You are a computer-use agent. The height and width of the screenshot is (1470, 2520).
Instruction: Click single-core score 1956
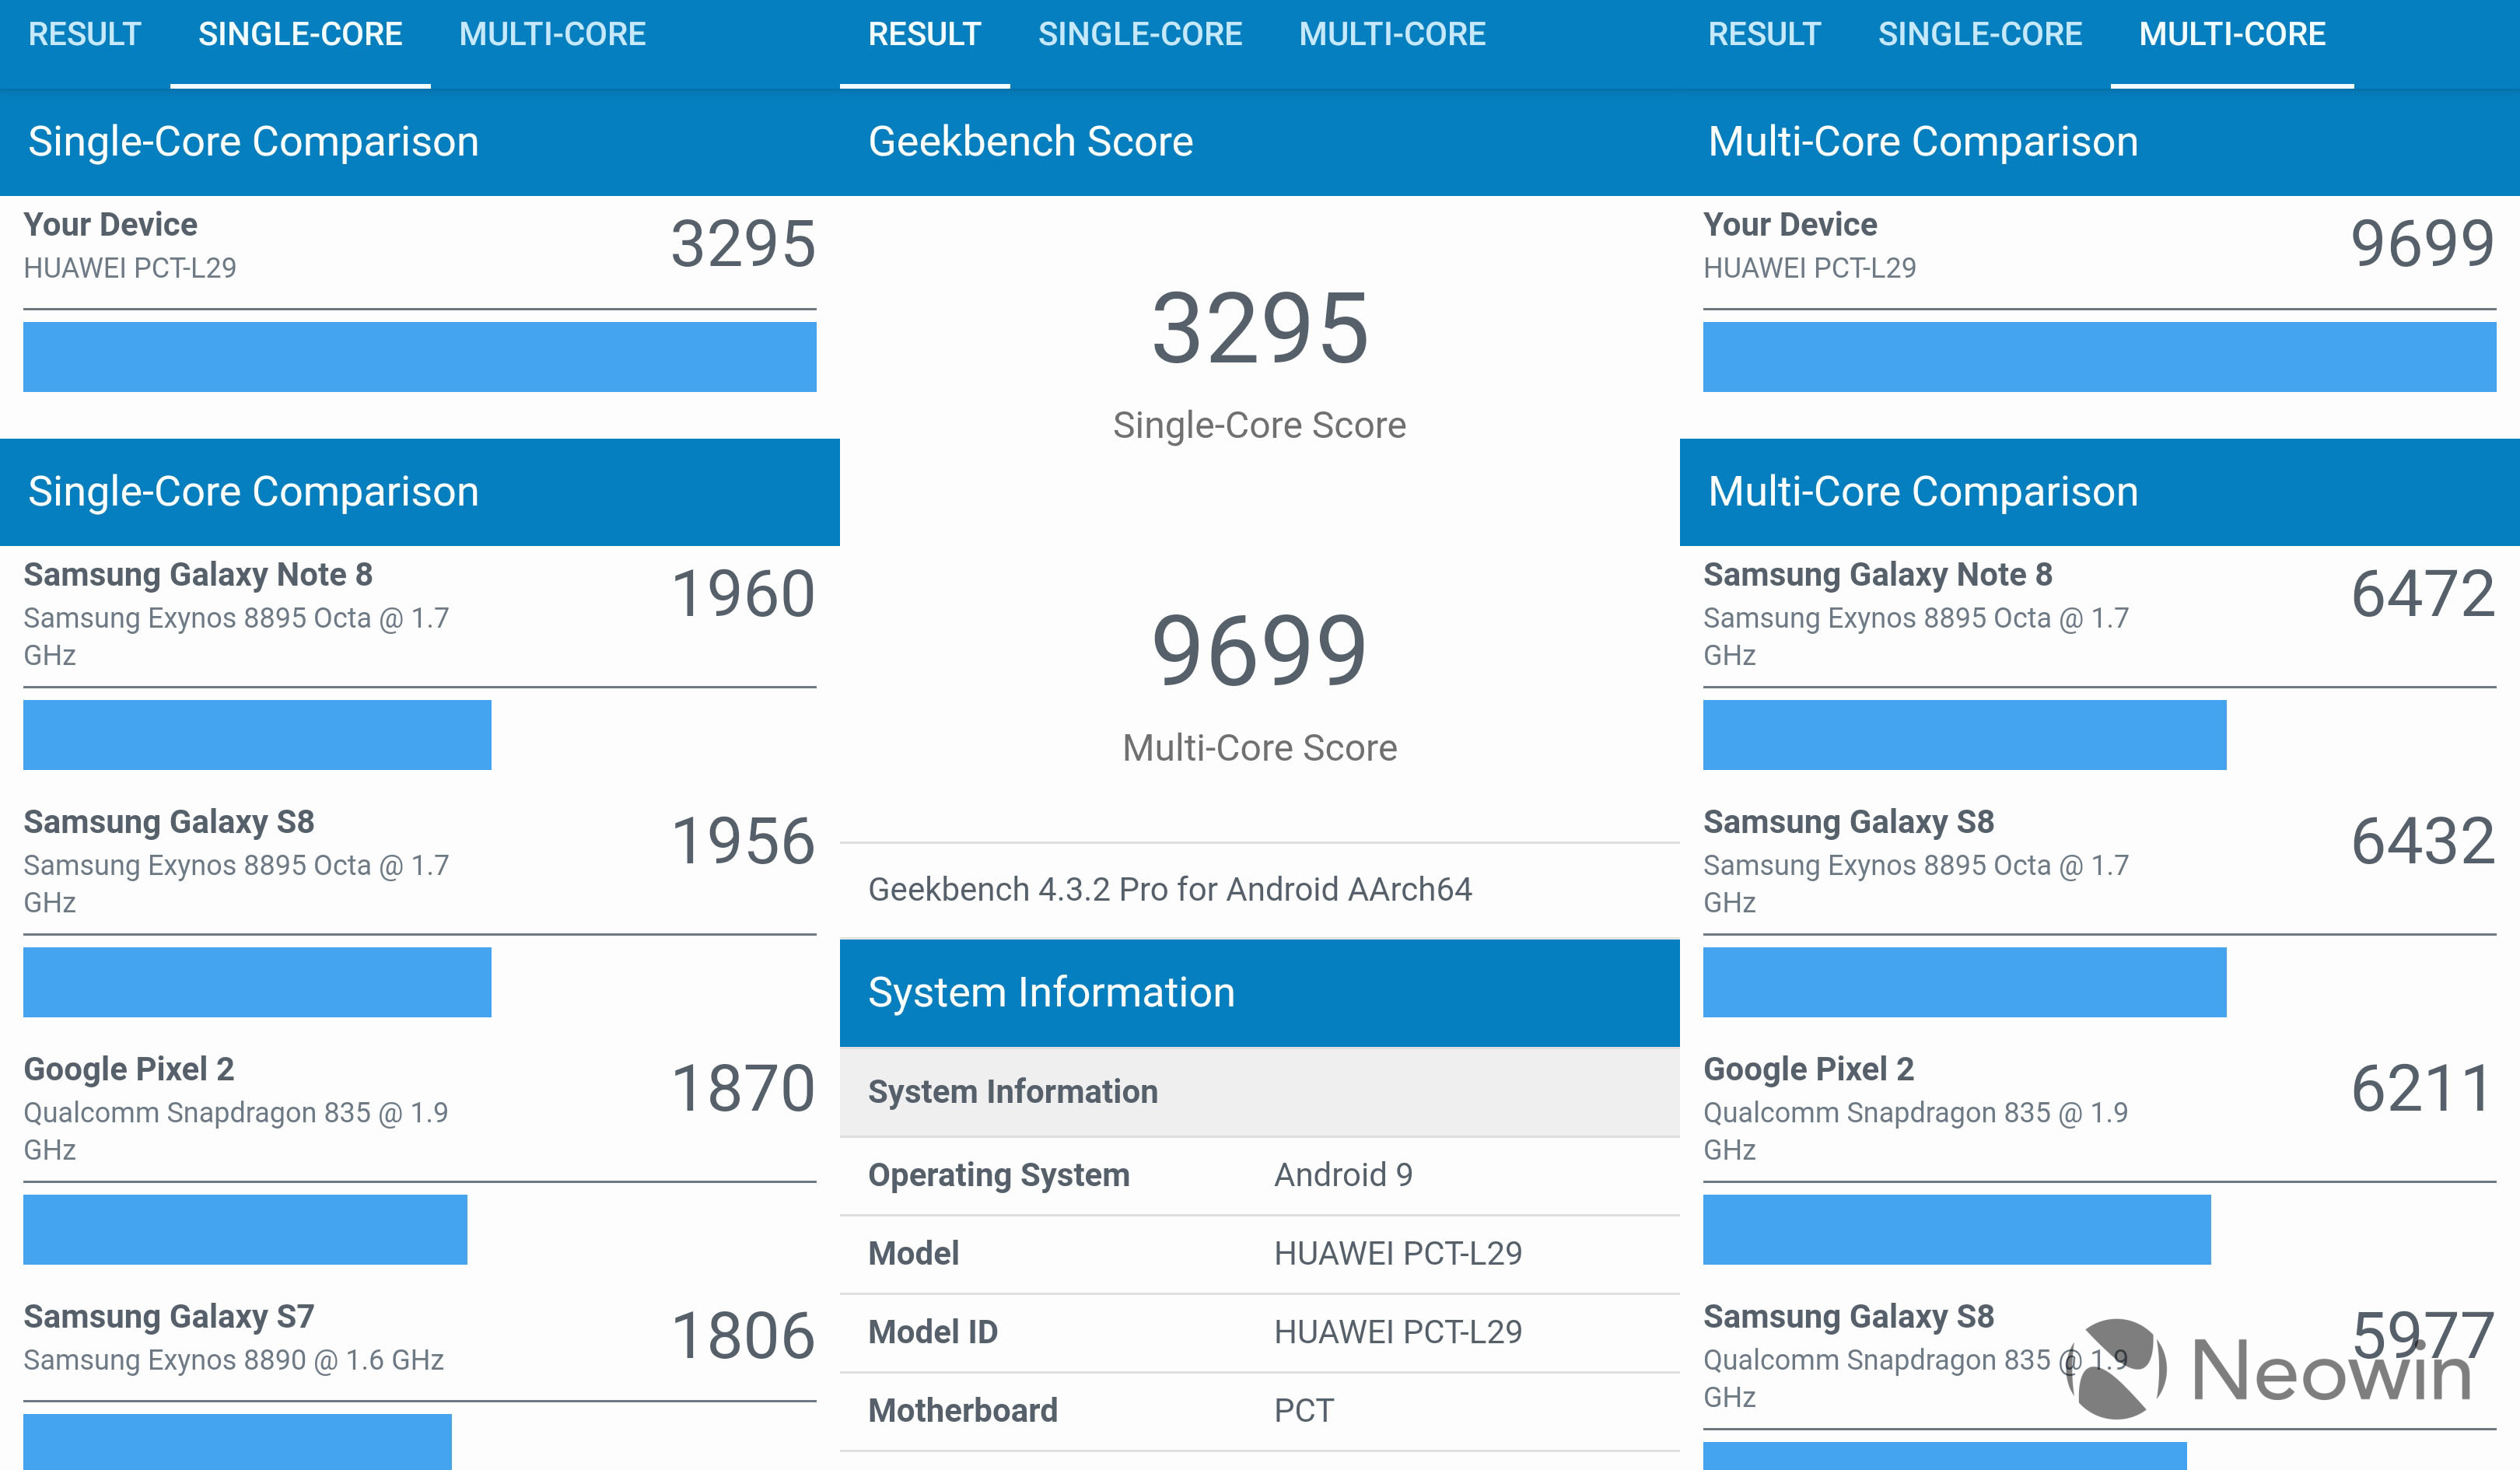[743, 841]
